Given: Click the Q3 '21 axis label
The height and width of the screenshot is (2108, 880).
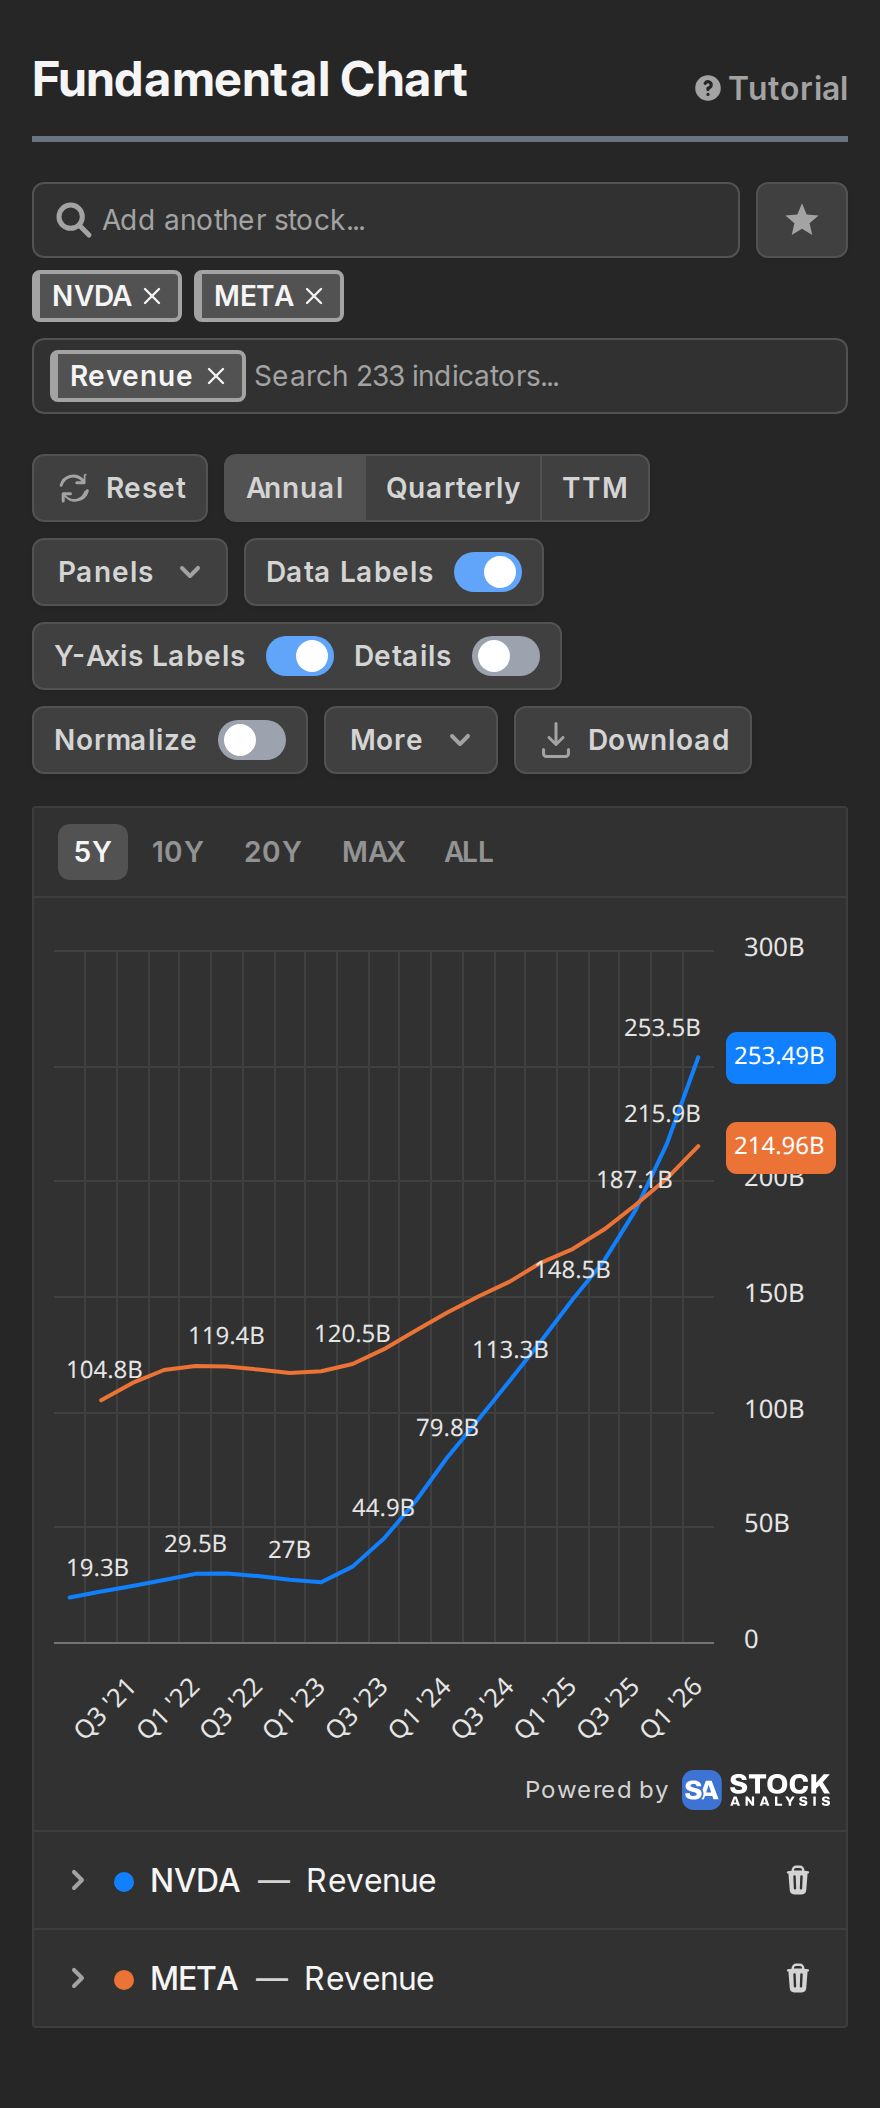Looking at the screenshot, I should pos(104,1708).
